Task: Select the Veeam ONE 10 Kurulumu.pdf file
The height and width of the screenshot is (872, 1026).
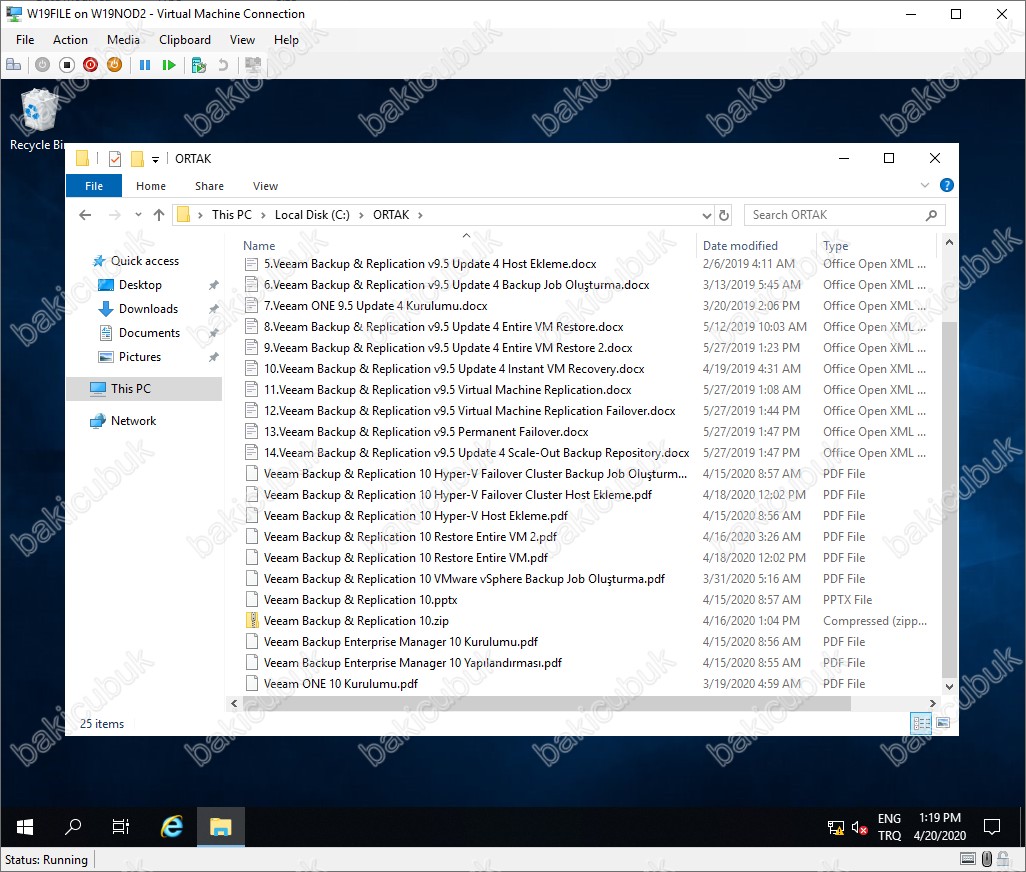Action: [x=340, y=684]
